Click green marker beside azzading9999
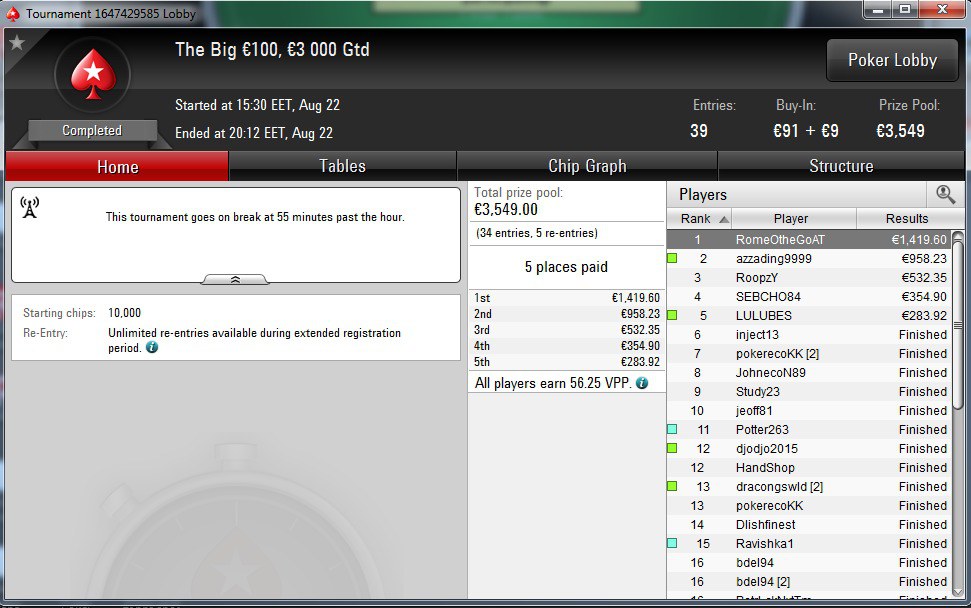 pyautogui.click(x=672, y=258)
